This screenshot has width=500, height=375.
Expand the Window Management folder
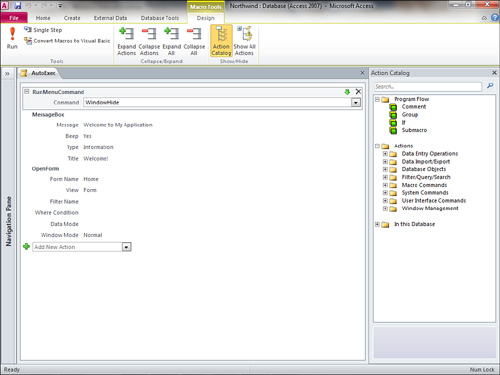pos(385,208)
